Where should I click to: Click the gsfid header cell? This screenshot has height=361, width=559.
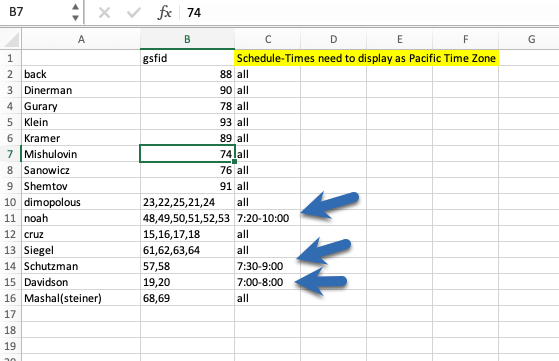point(188,58)
